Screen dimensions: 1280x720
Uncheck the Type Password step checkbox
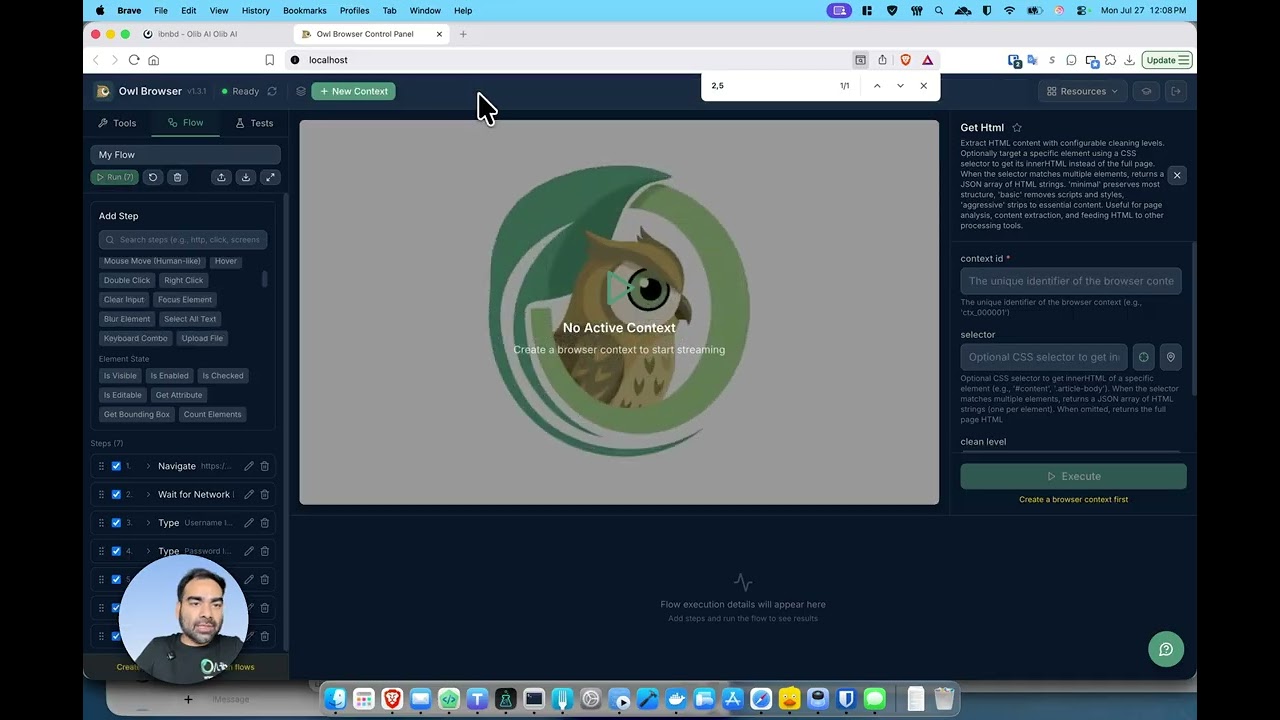pos(116,551)
